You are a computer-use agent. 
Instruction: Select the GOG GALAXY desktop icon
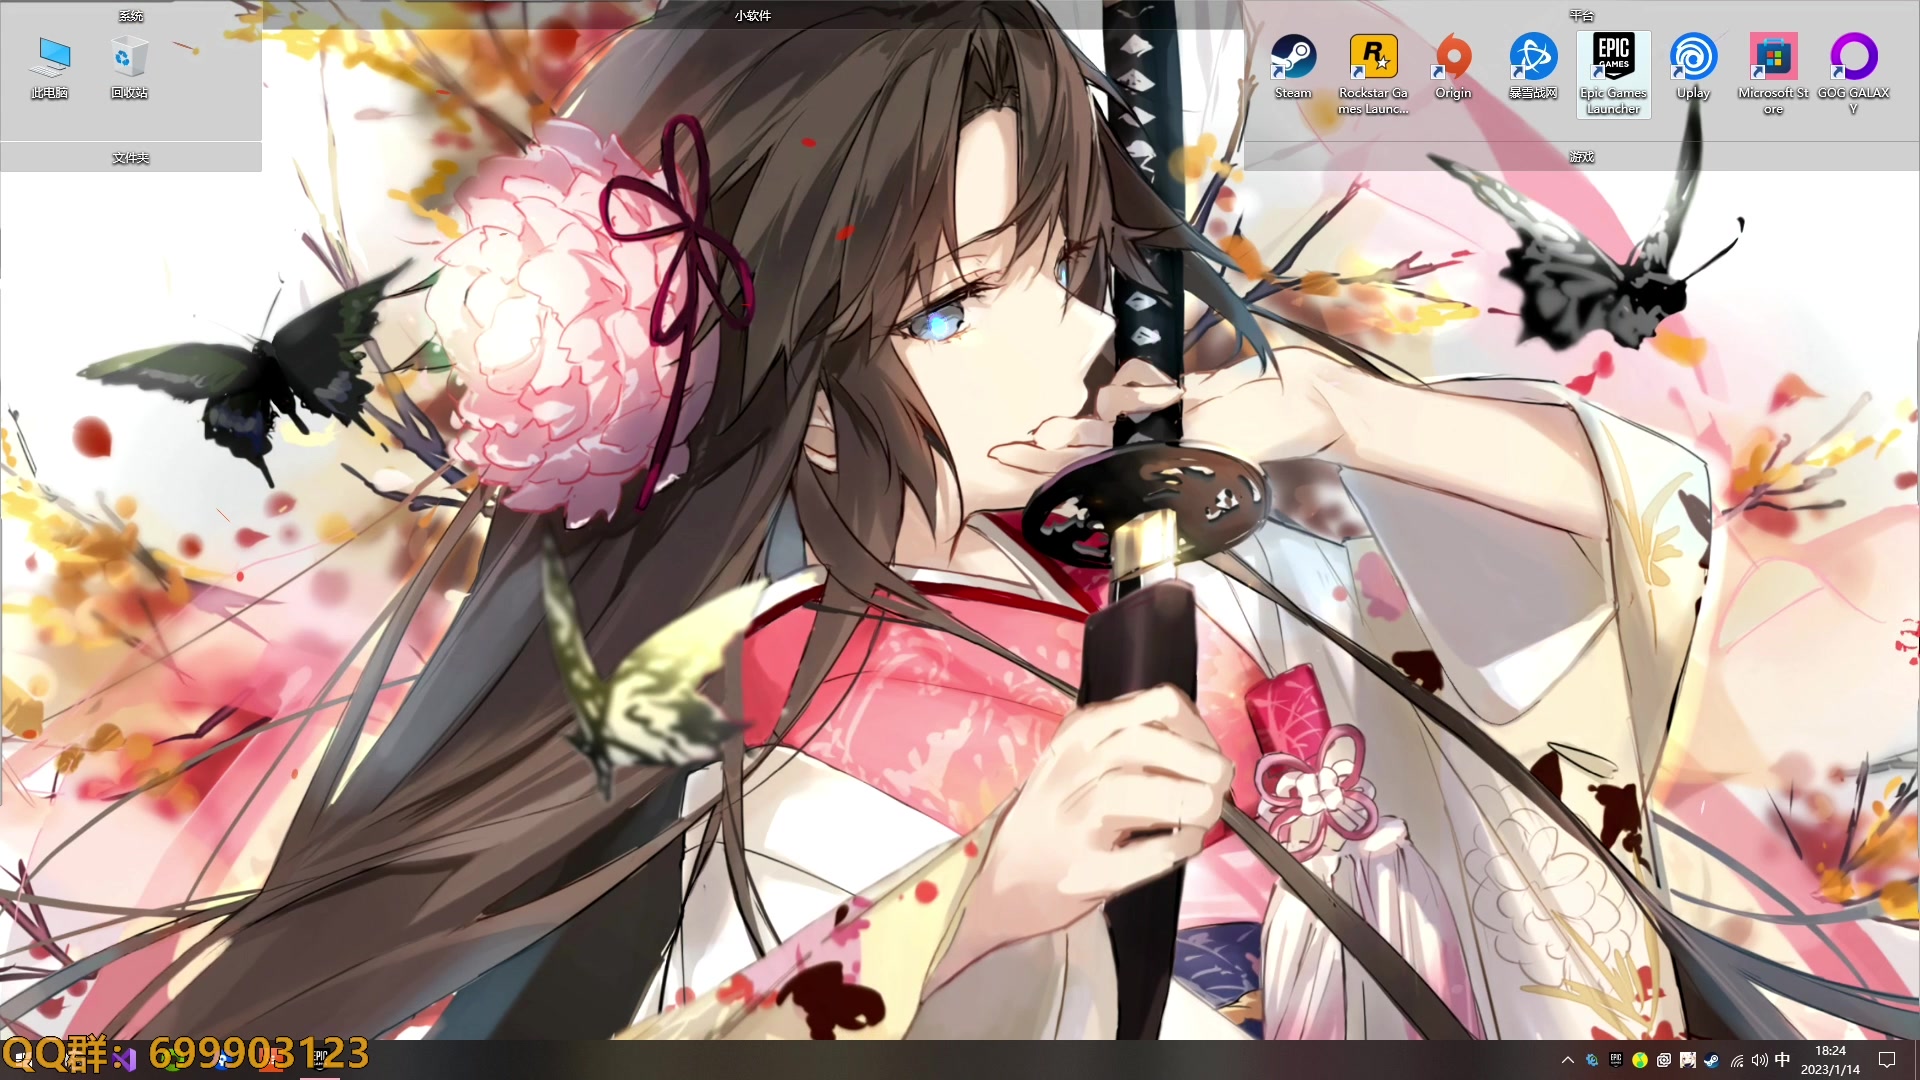(x=1853, y=58)
